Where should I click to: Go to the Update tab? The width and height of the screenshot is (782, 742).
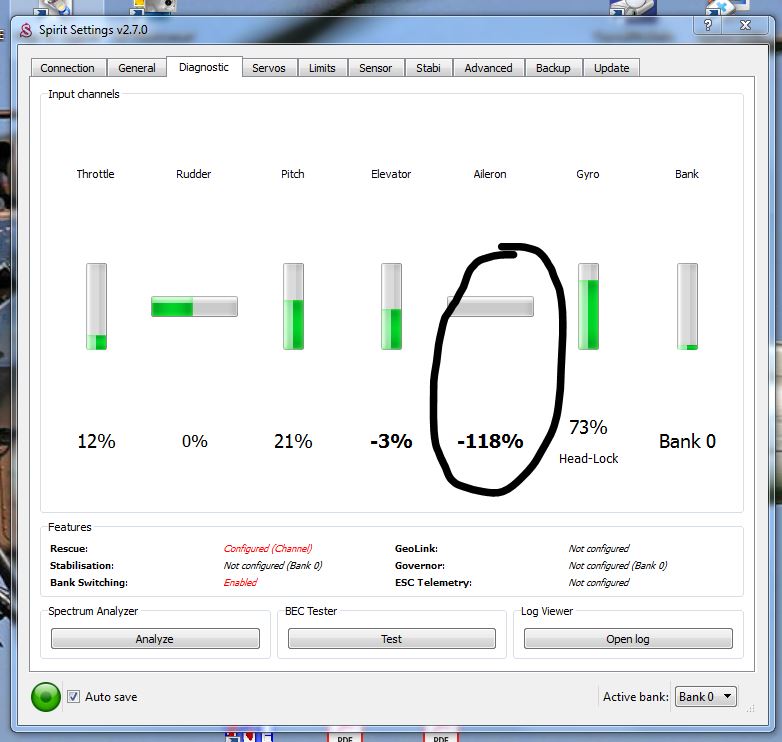point(611,68)
